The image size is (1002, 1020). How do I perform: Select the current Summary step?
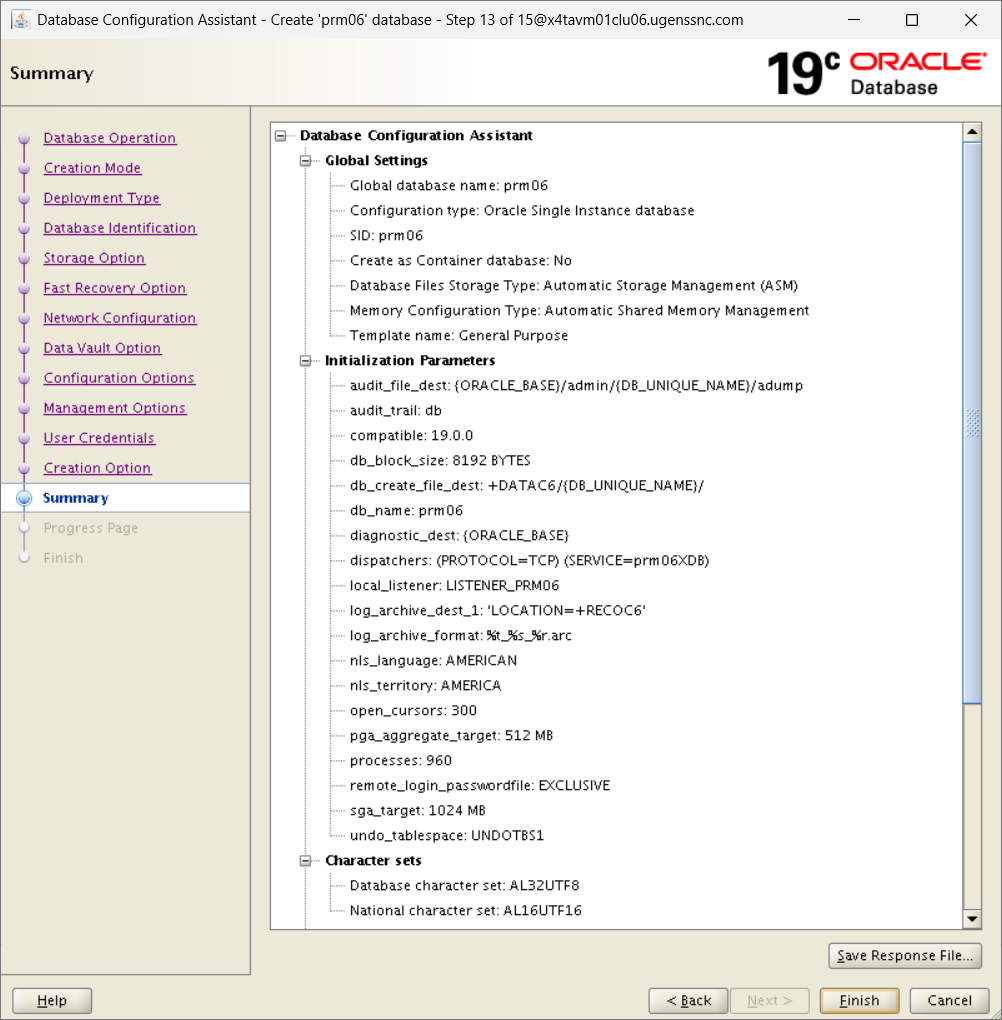pos(75,498)
